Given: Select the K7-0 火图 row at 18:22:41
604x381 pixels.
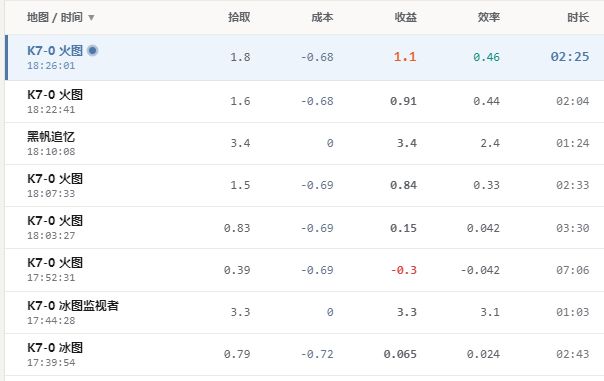Looking at the screenshot, I should pyautogui.click(x=304, y=101).
